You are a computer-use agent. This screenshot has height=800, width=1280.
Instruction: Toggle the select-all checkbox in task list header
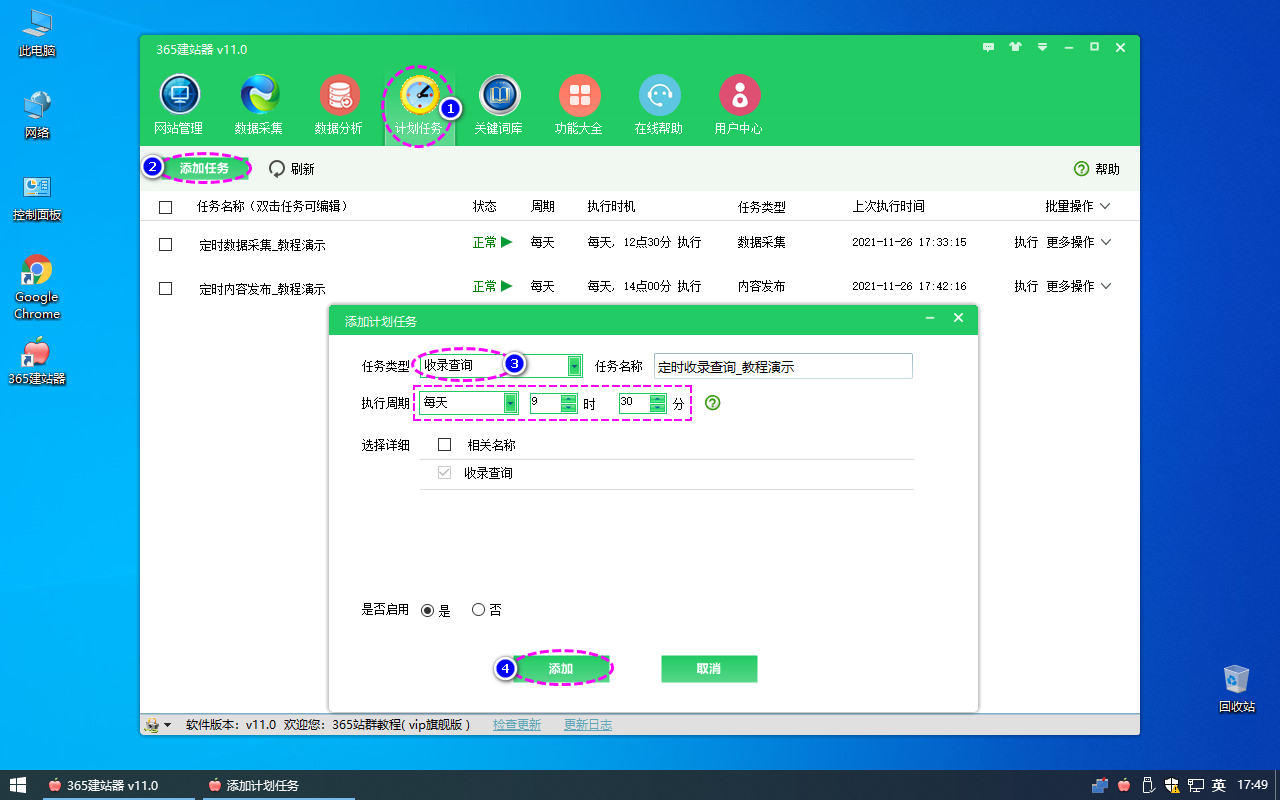(x=166, y=207)
